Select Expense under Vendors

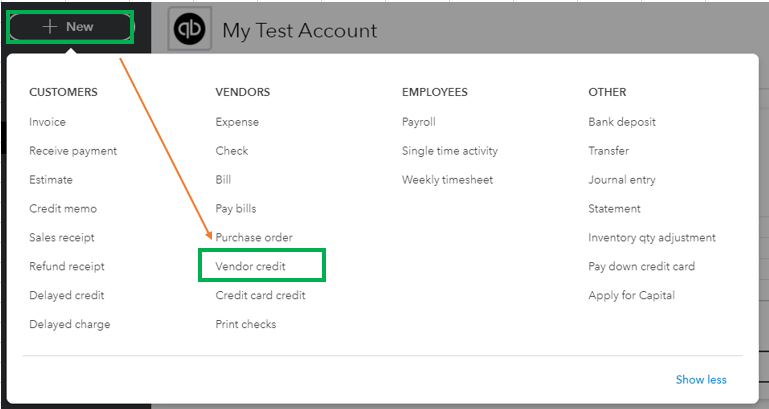coord(237,122)
